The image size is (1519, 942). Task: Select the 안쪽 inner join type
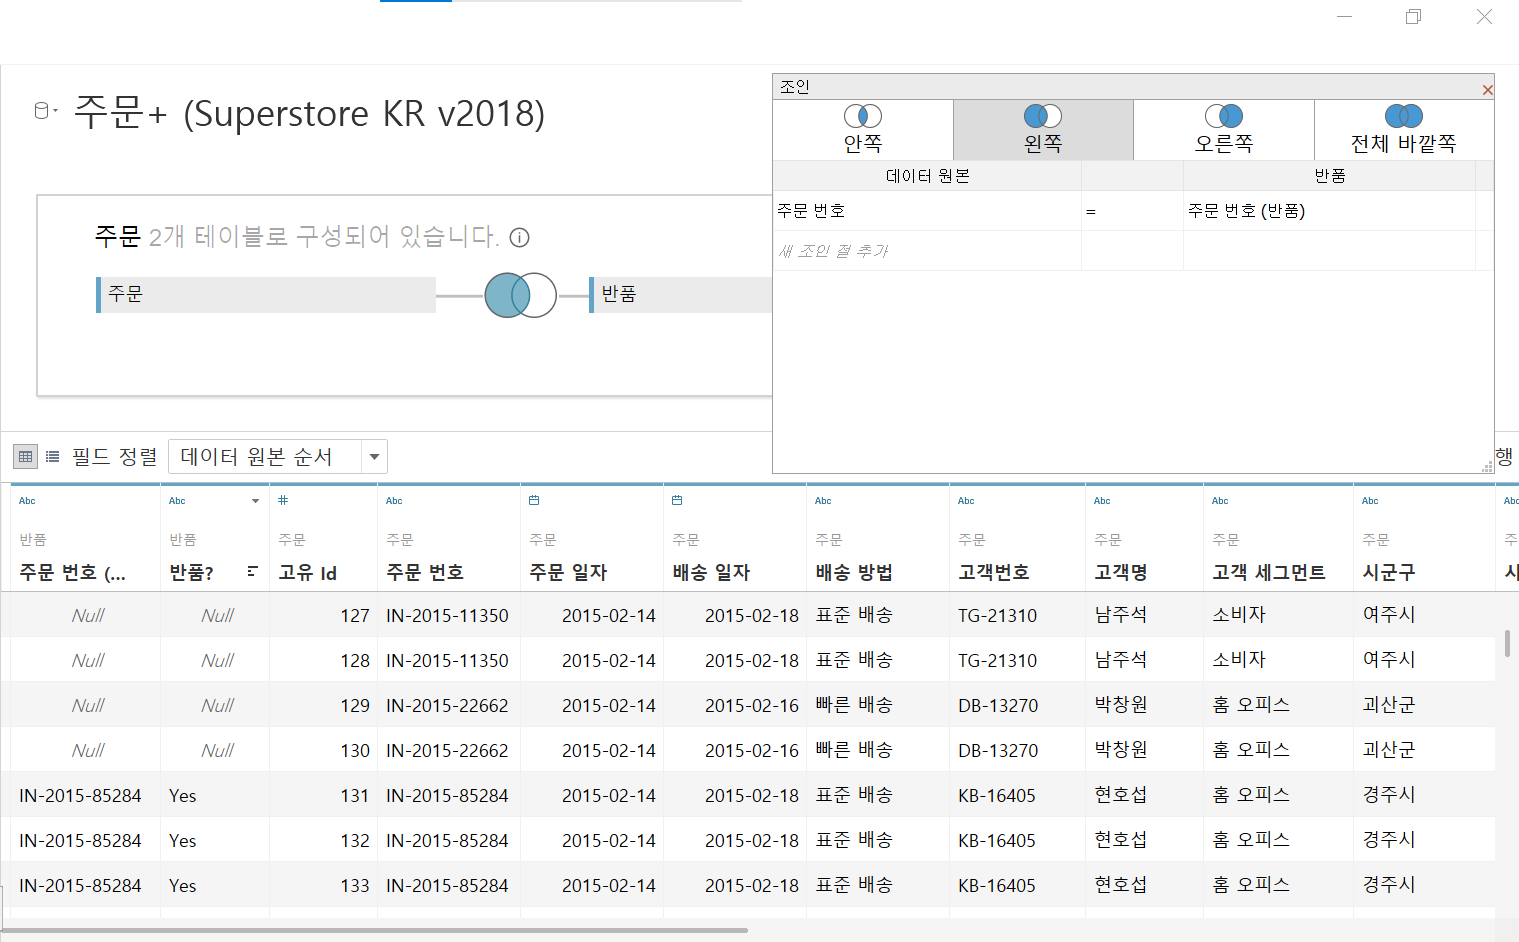pos(863,130)
